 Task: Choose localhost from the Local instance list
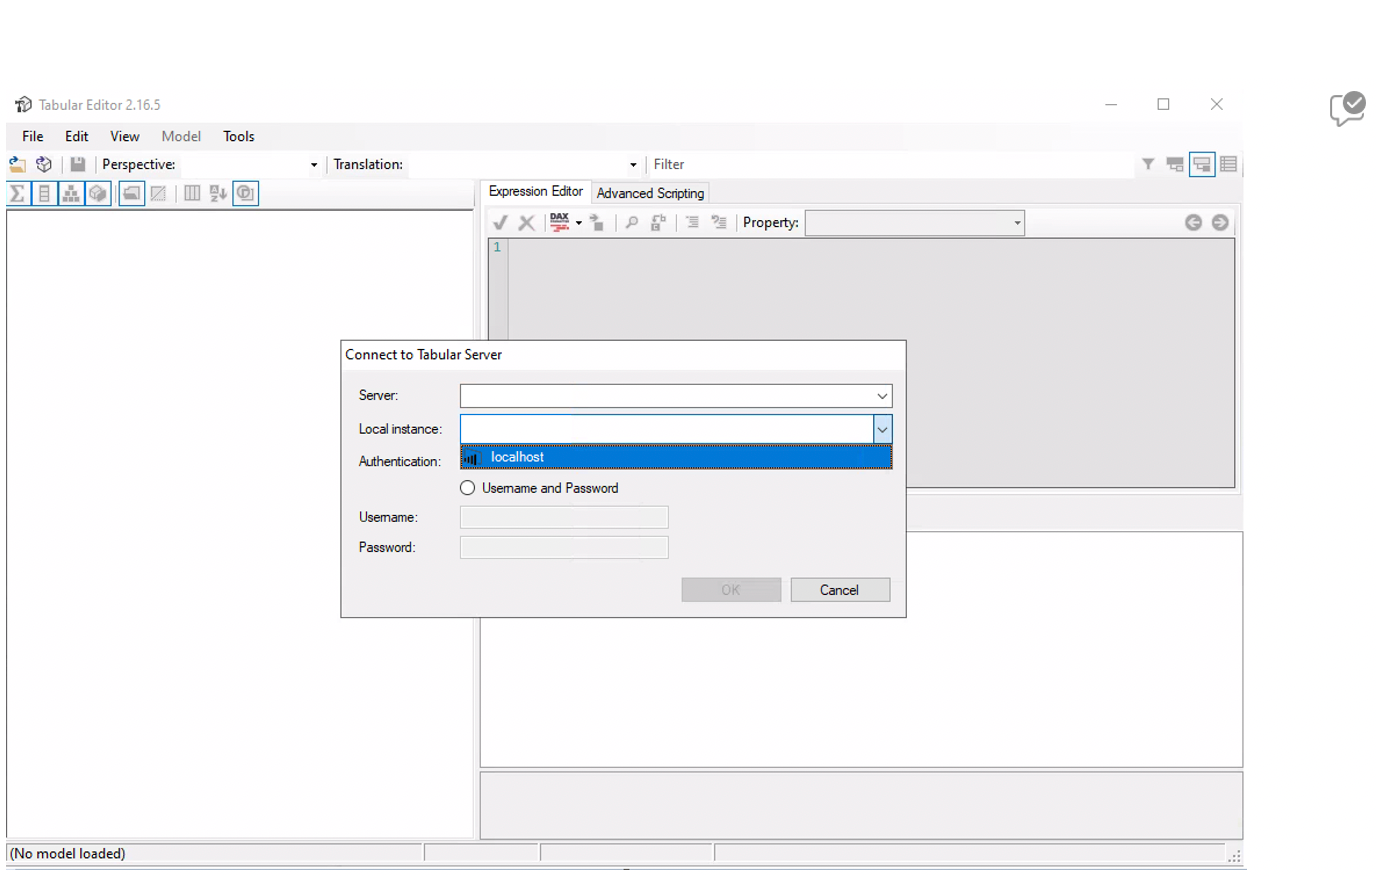click(x=676, y=457)
